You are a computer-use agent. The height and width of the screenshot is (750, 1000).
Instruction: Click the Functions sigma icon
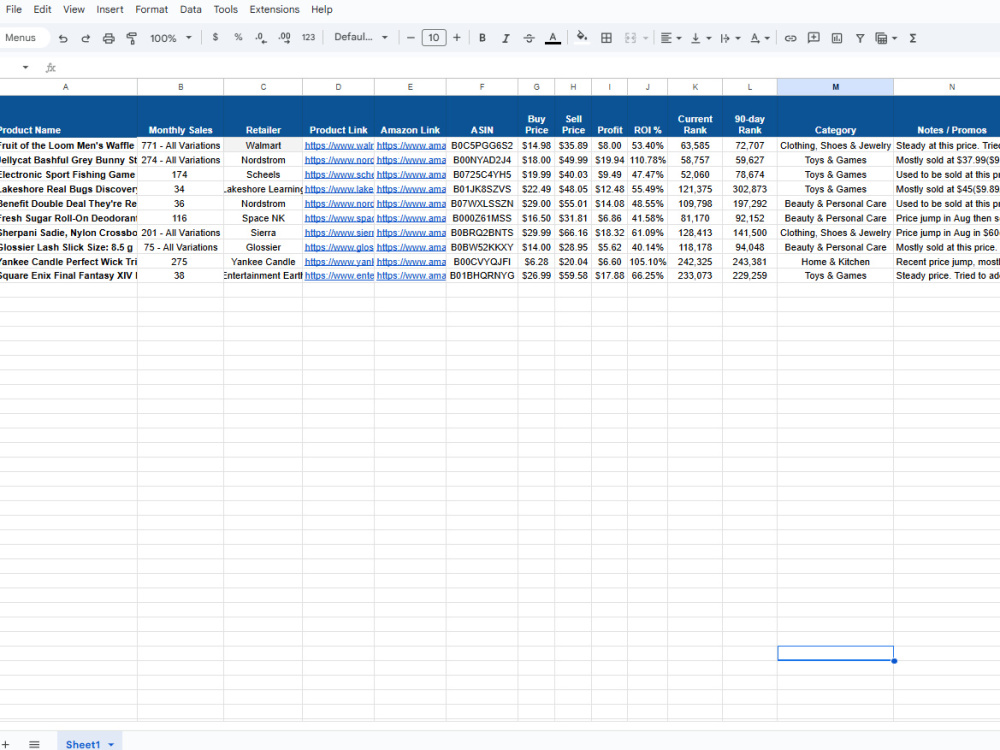[x=913, y=38]
